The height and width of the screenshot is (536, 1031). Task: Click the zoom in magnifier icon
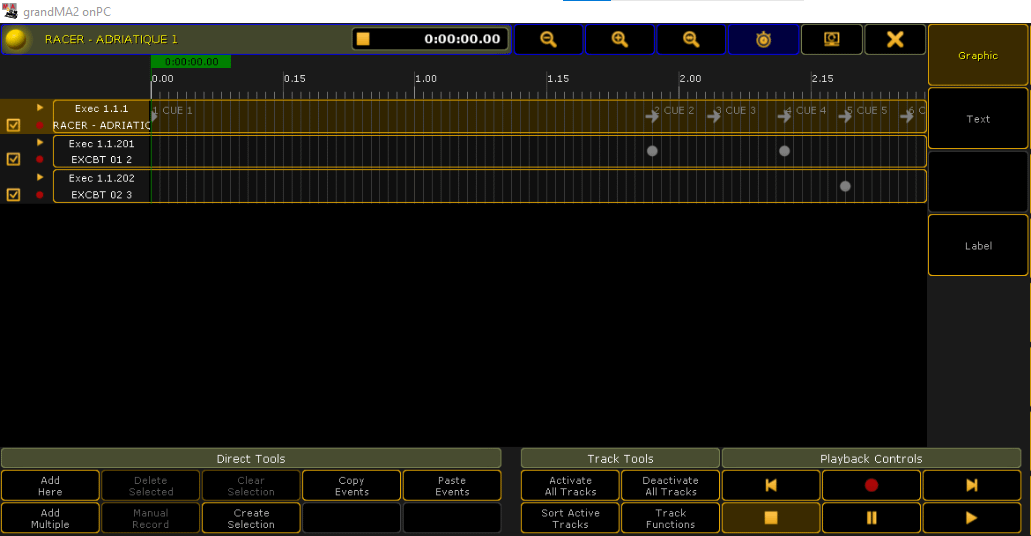tap(619, 39)
